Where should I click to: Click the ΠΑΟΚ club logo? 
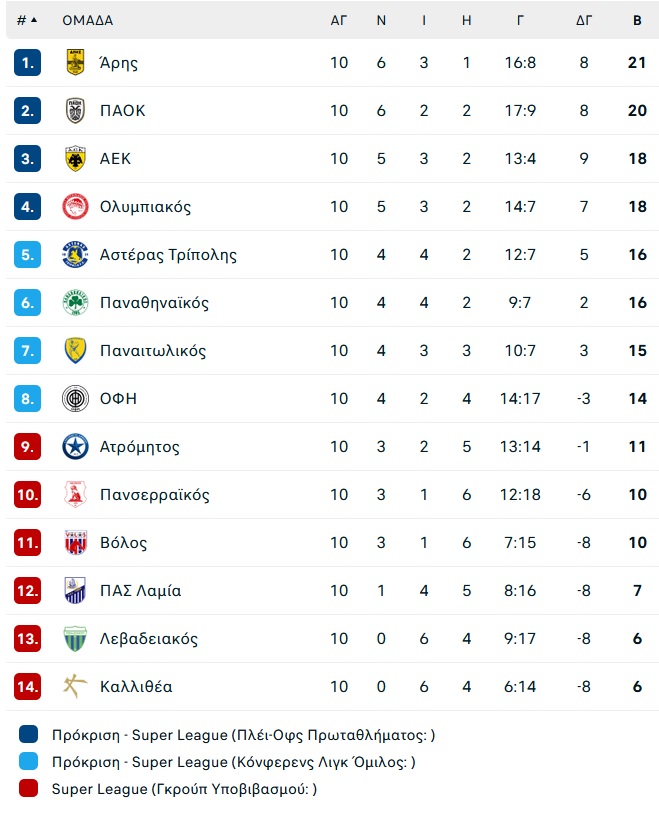click(75, 110)
